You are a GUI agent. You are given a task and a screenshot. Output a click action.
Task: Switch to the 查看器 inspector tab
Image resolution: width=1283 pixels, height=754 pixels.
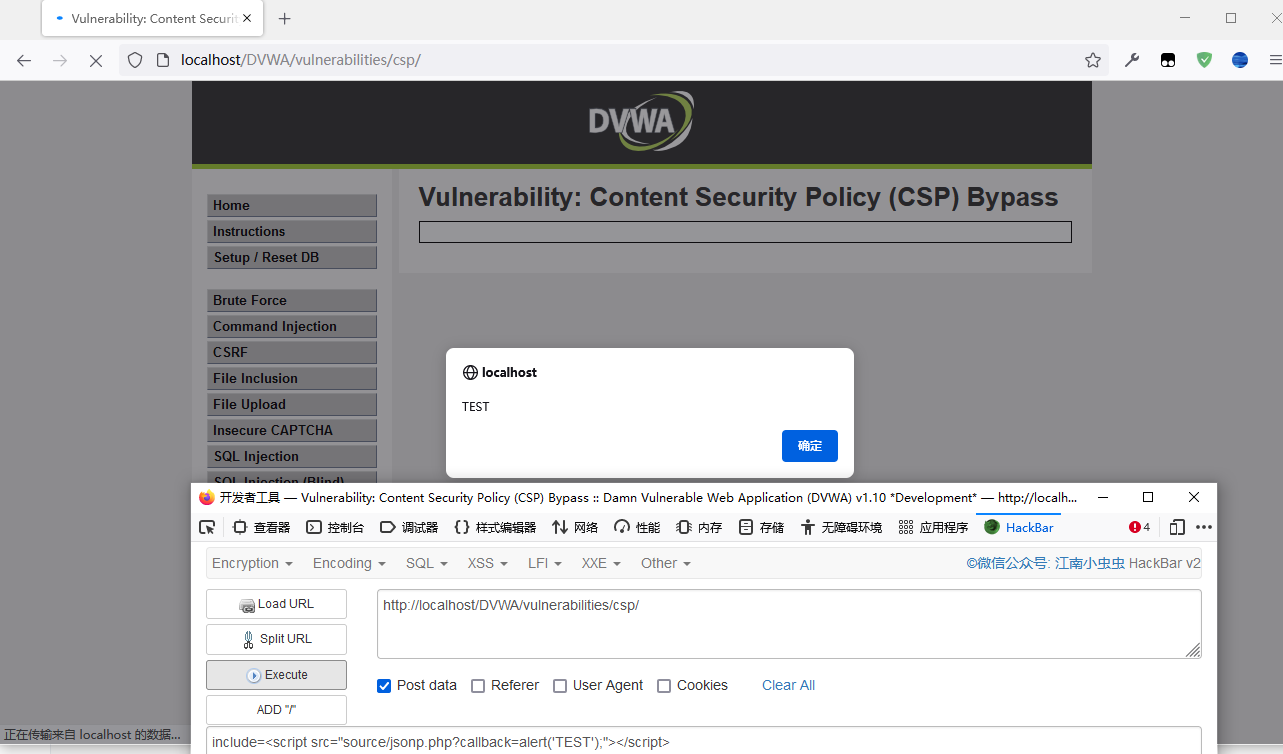261,527
